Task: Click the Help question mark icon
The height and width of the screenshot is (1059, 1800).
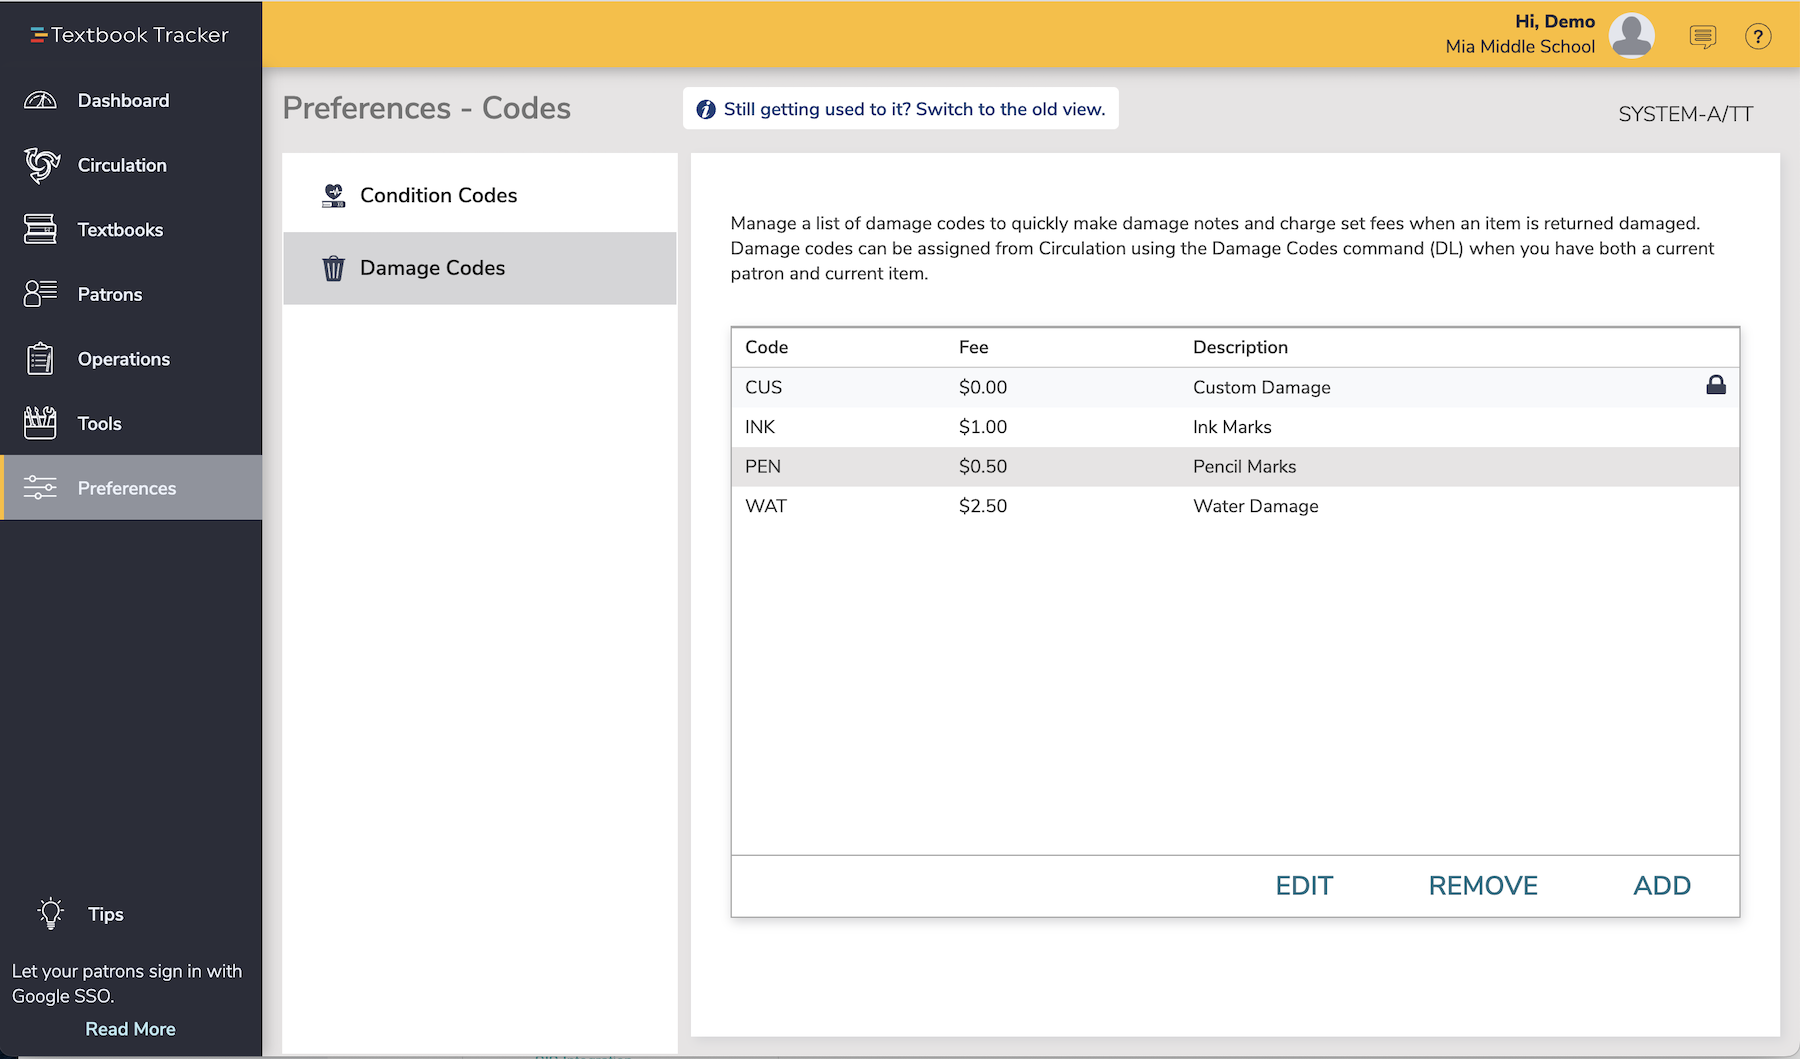Action: pos(1757,36)
